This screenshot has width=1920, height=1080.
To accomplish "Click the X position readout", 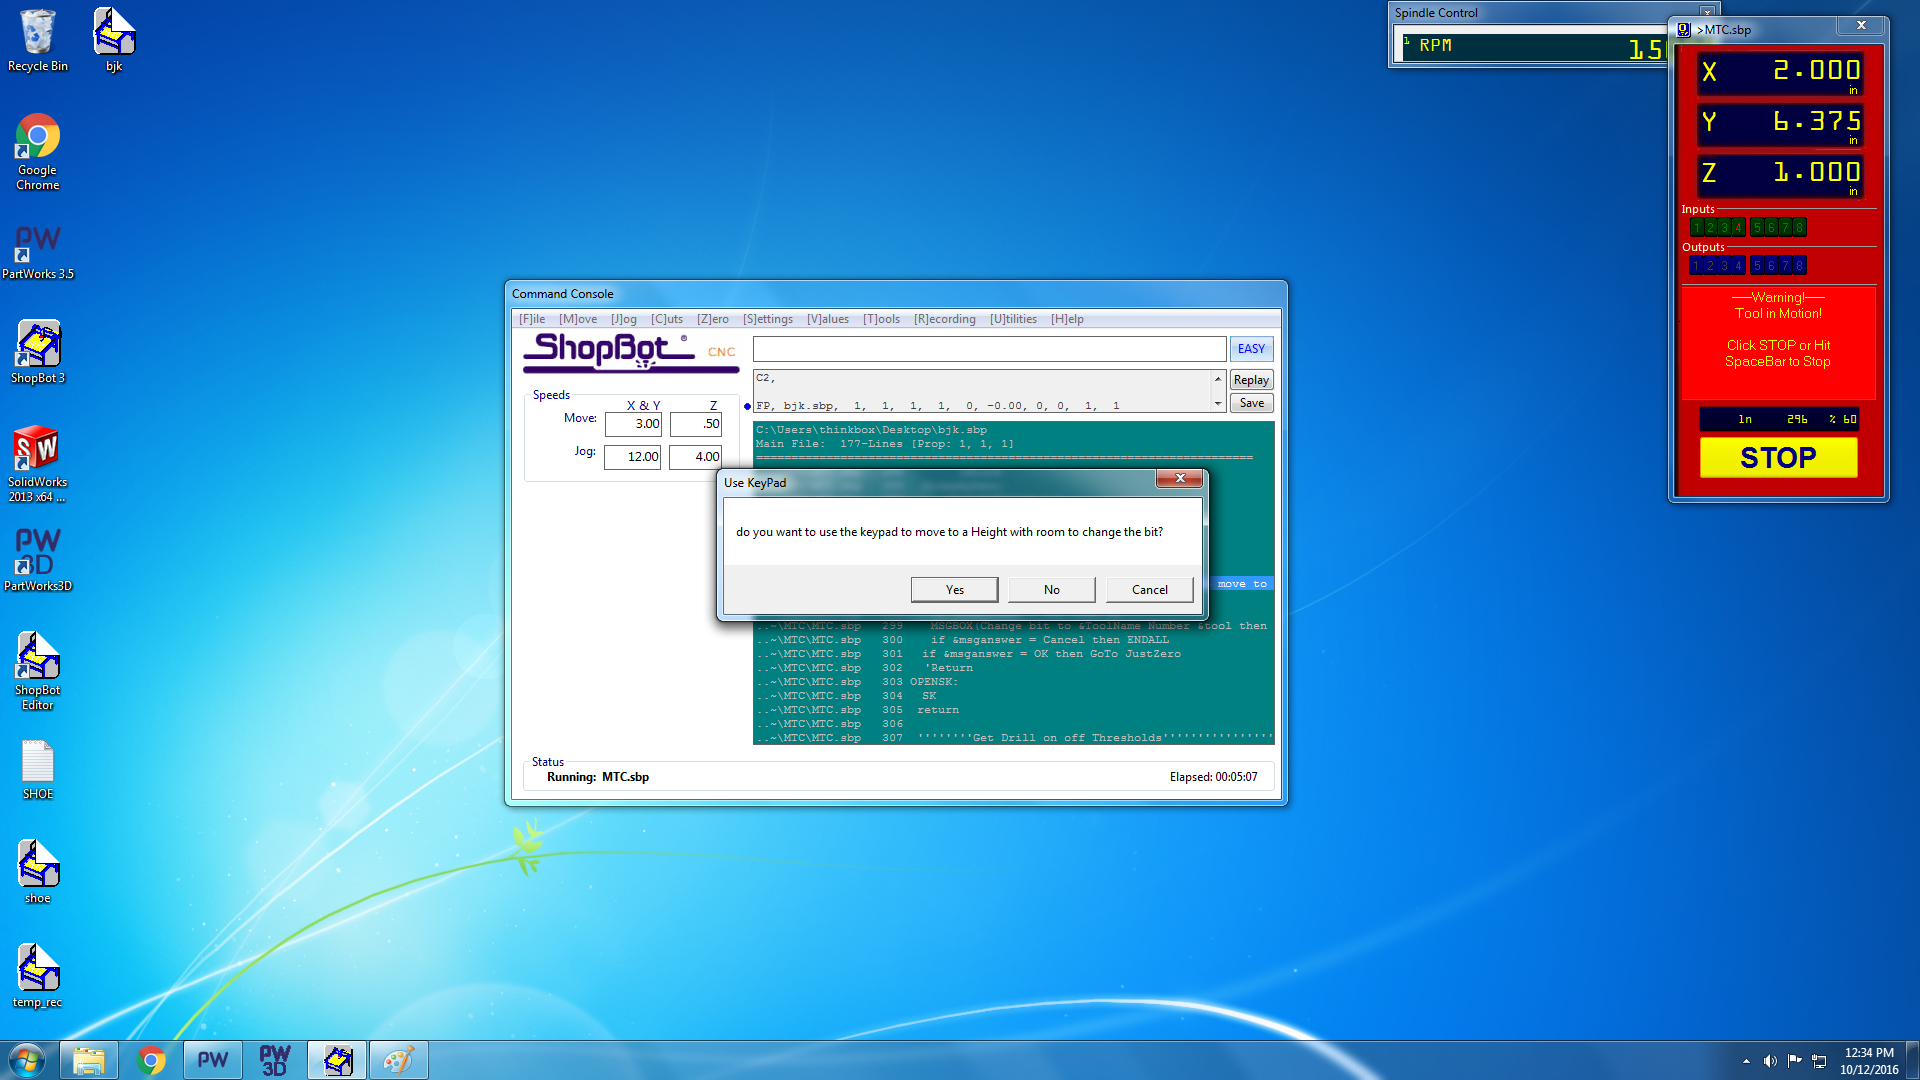I will point(1781,73).
